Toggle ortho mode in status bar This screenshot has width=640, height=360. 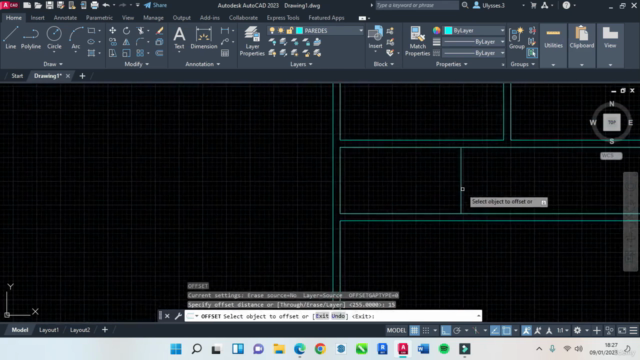pos(446,330)
